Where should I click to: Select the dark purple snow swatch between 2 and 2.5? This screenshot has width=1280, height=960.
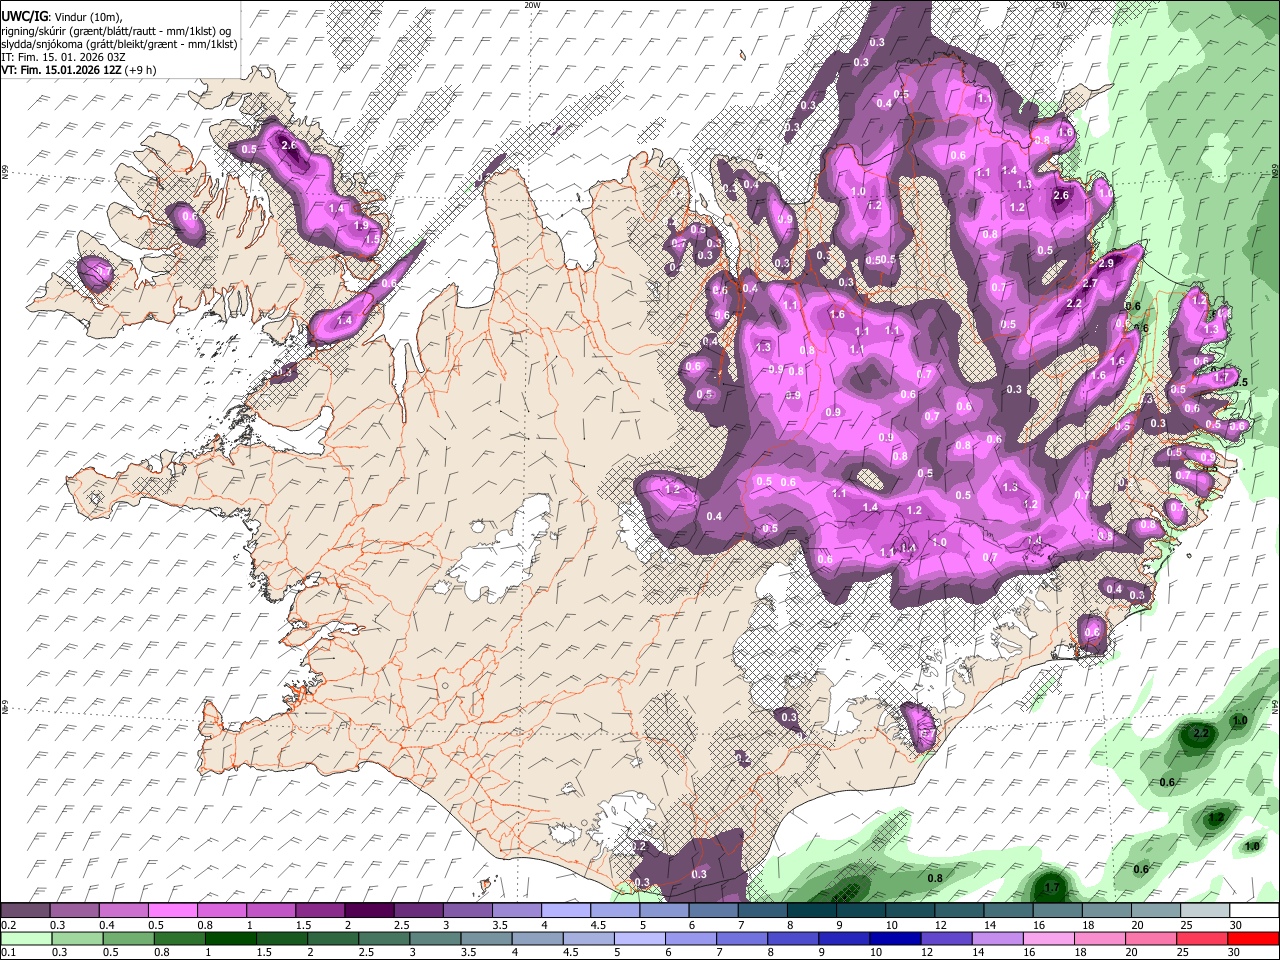pyautogui.click(x=368, y=911)
